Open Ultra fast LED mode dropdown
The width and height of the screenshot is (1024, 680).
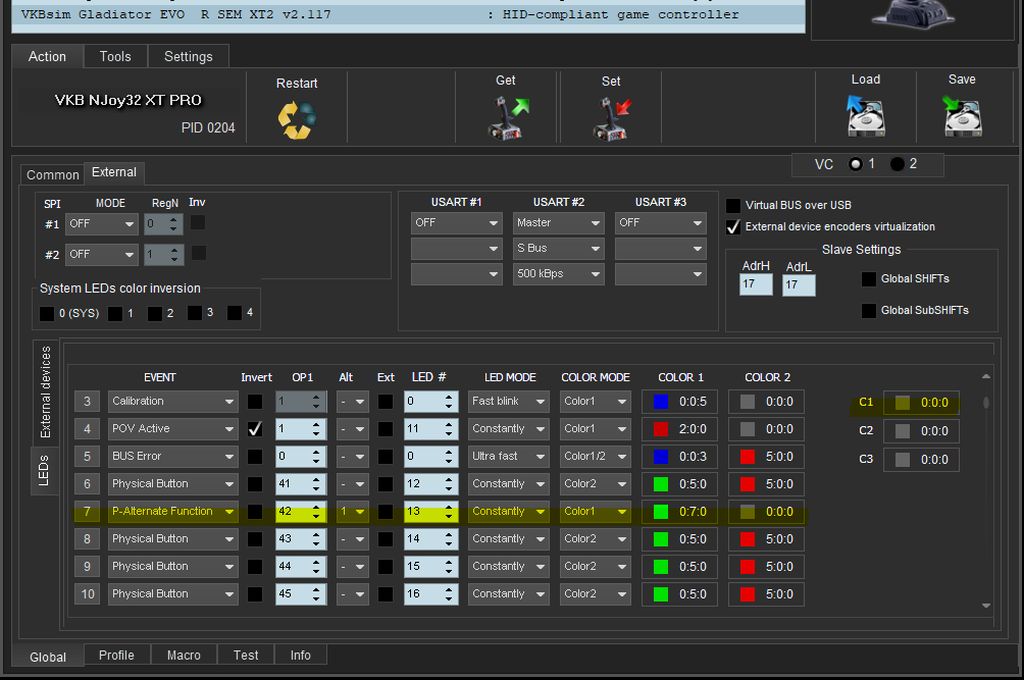point(508,456)
